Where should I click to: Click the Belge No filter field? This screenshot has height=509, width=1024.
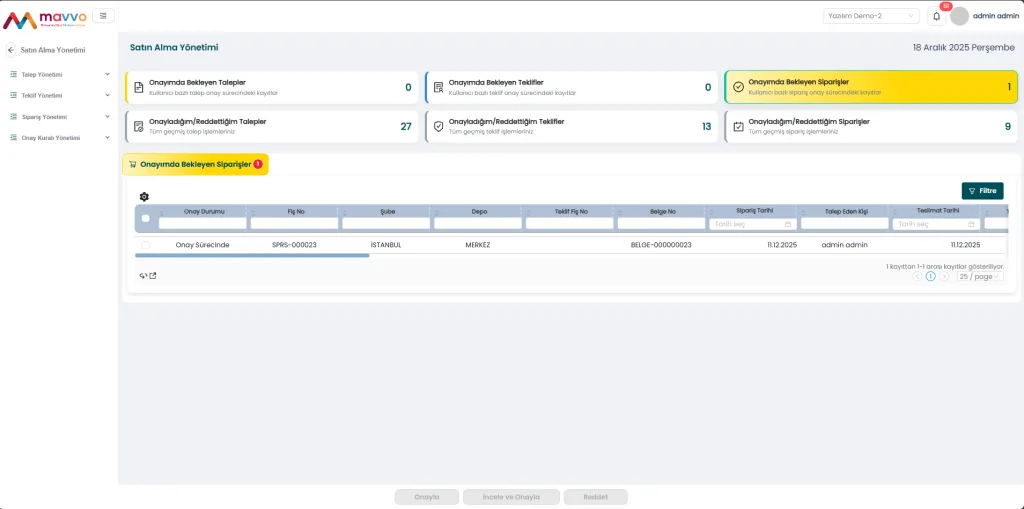[x=662, y=223]
